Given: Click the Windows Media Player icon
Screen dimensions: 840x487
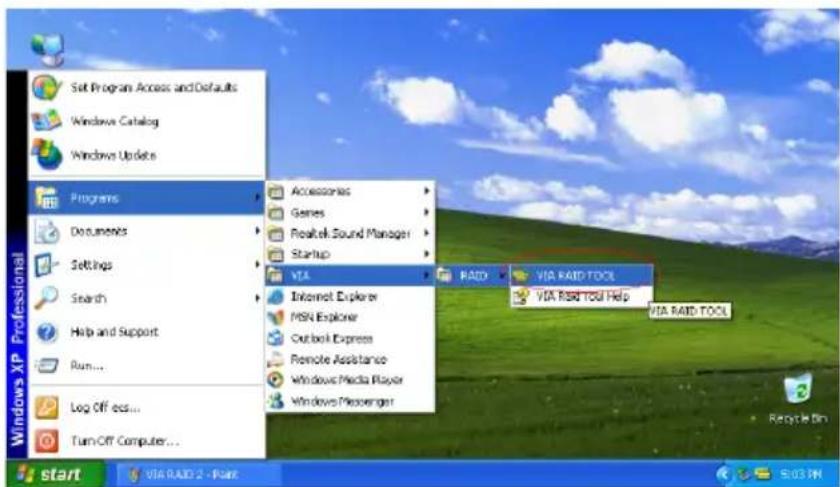Looking at the screenshot, I should coord(275,380).
